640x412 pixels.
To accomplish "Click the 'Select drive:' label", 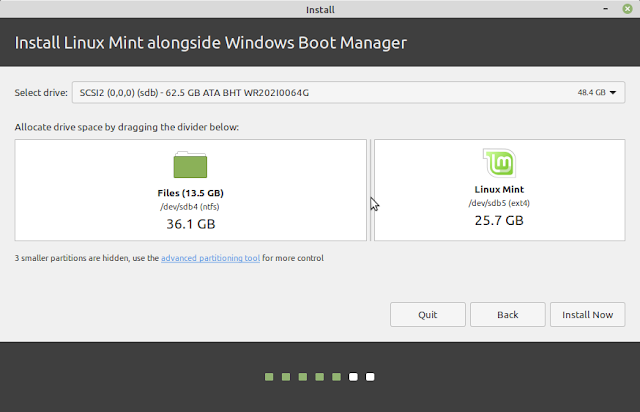I will [41, 93].
